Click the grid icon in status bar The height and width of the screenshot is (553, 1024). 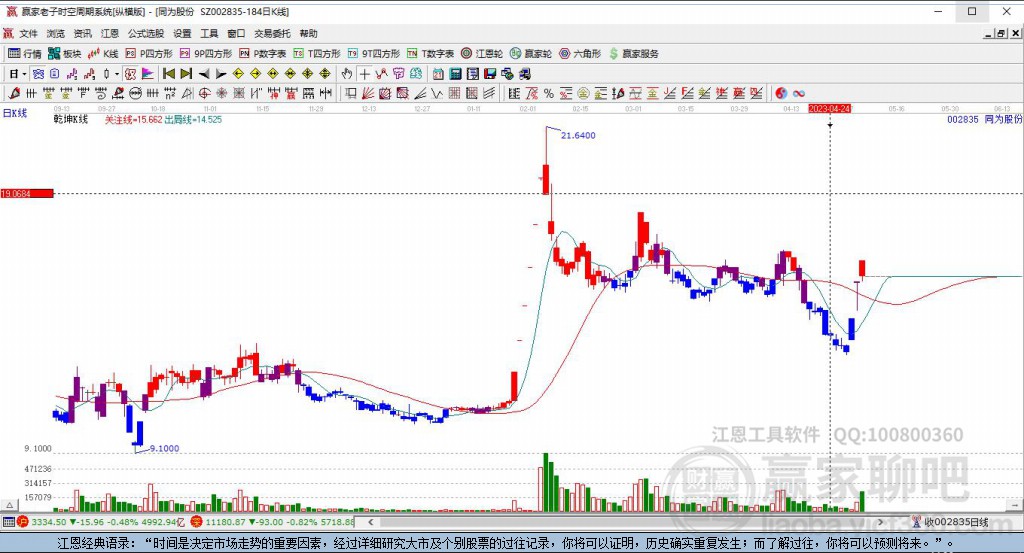click(8, 522)
